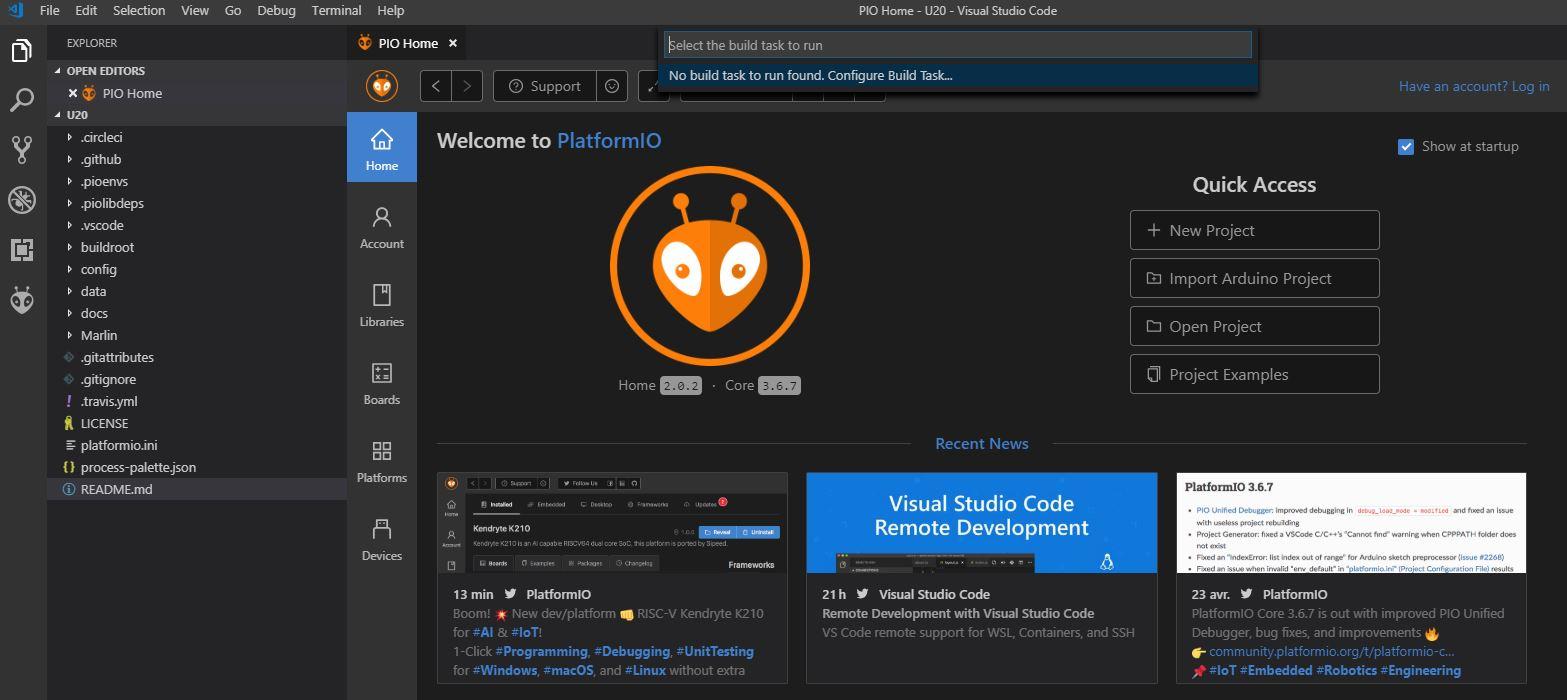Open the PlatformIO alien icon in activity bar

pyautogui.click(x=22, y=299)
